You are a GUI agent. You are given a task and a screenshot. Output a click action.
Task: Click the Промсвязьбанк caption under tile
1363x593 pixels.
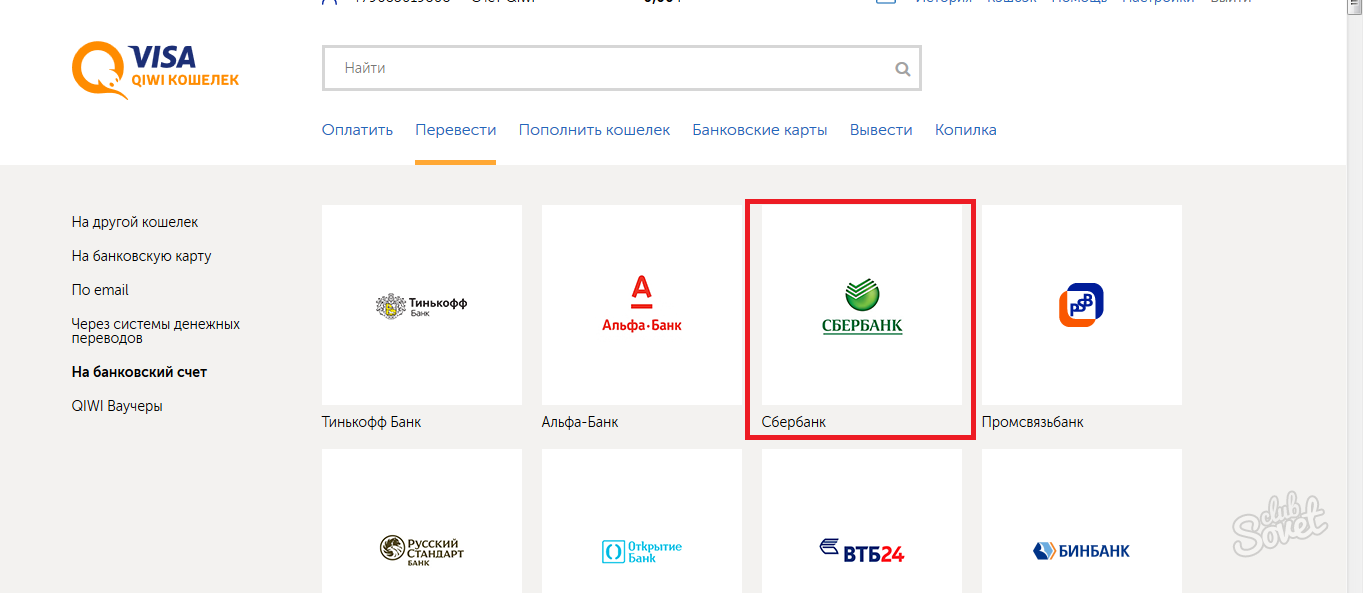point(1033,422)
